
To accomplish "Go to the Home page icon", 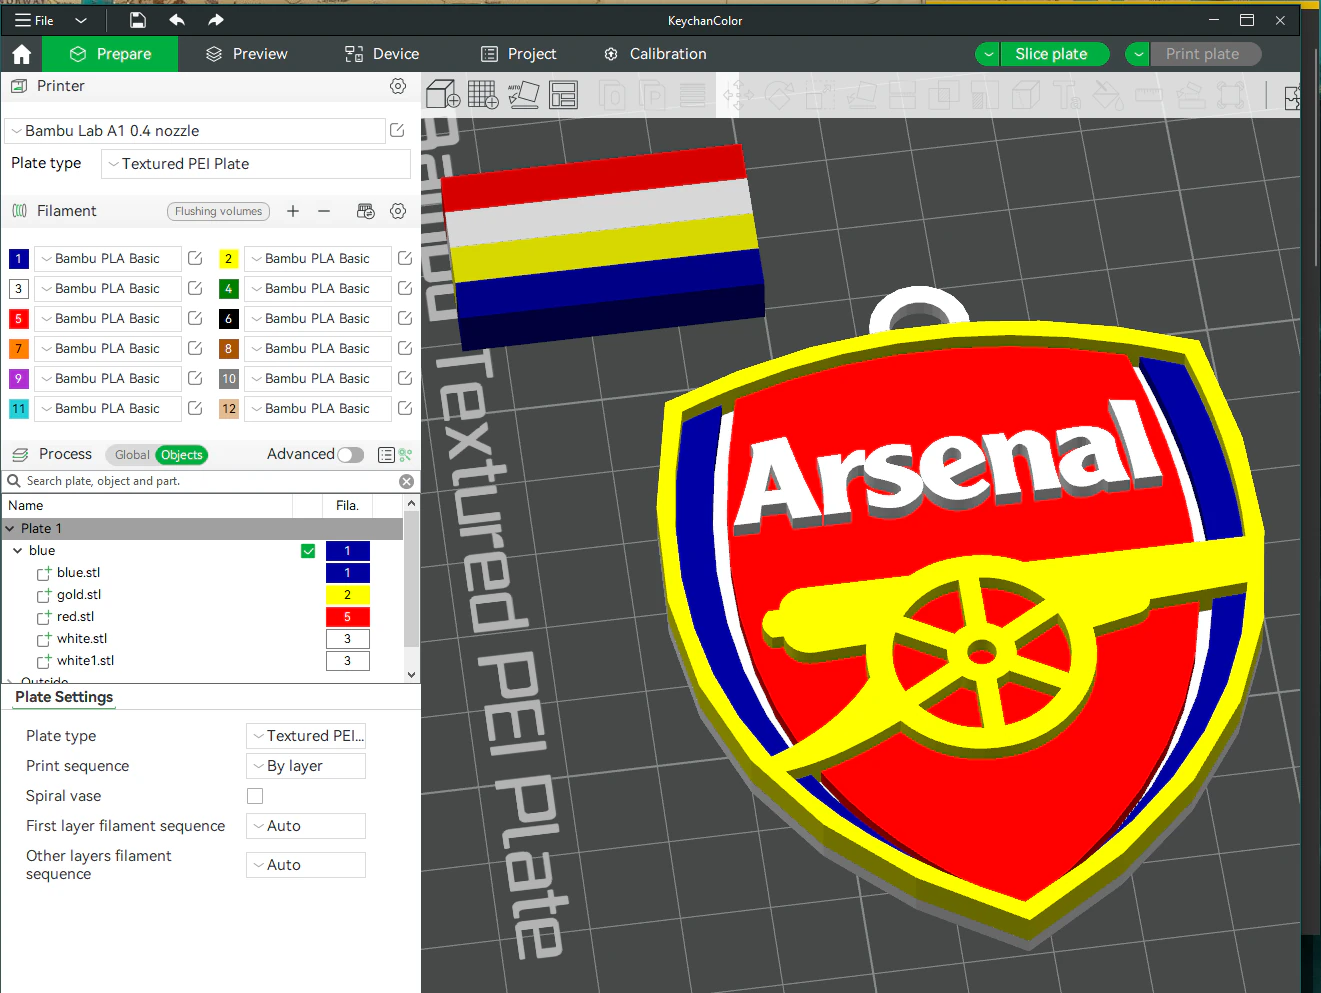I will tap(22, 54).
